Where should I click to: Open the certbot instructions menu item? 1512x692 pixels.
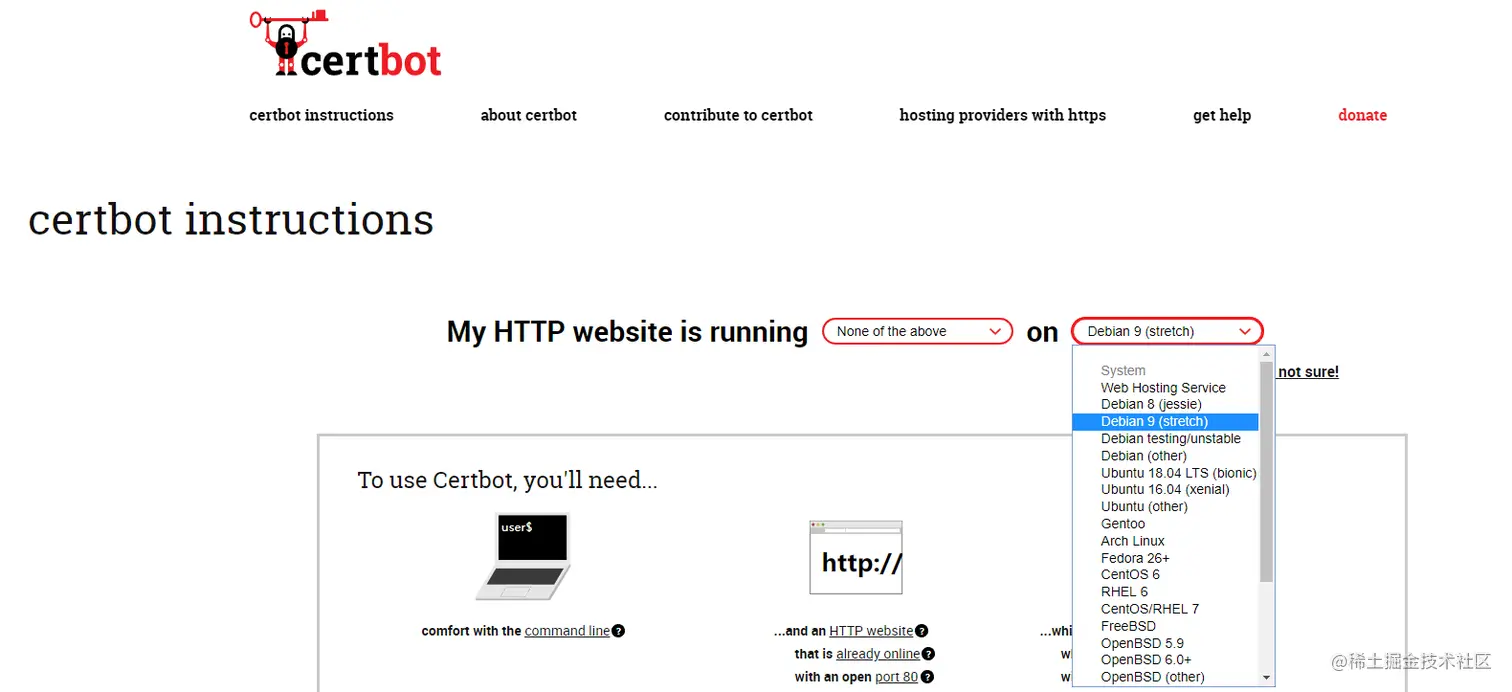tap(321, 115)
